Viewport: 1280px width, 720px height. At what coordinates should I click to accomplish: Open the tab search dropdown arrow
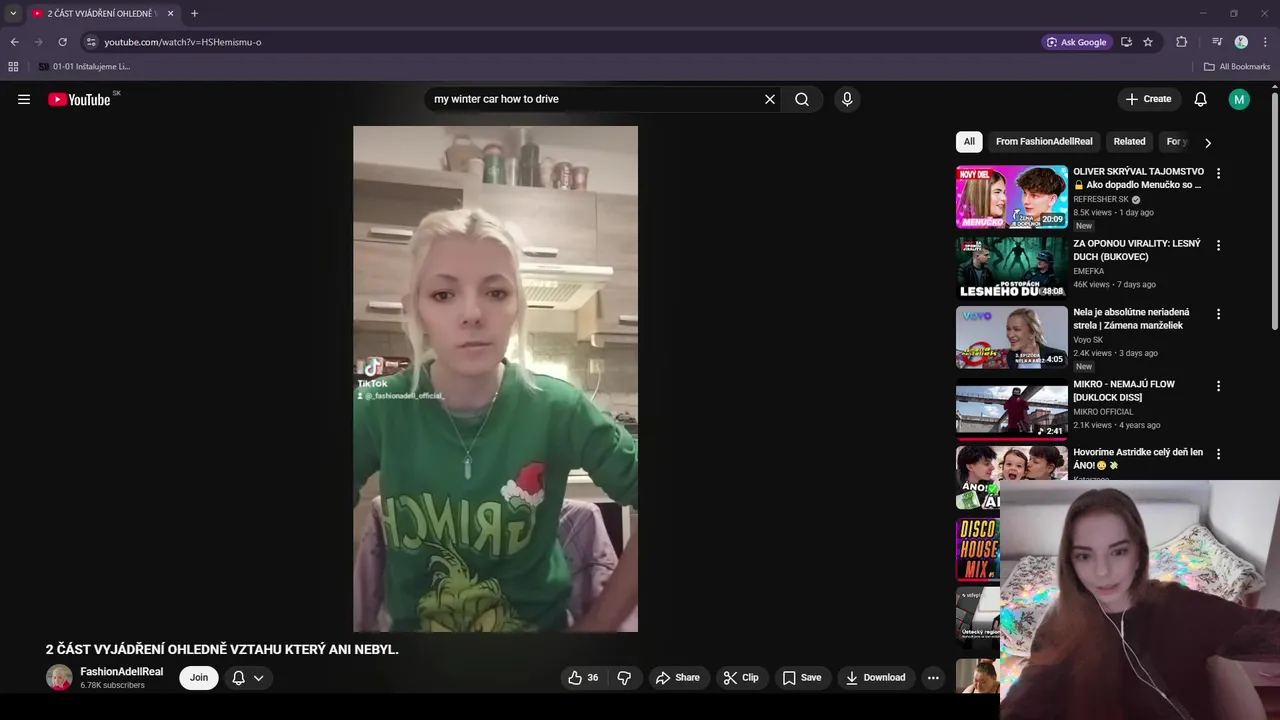pos(13,14)
